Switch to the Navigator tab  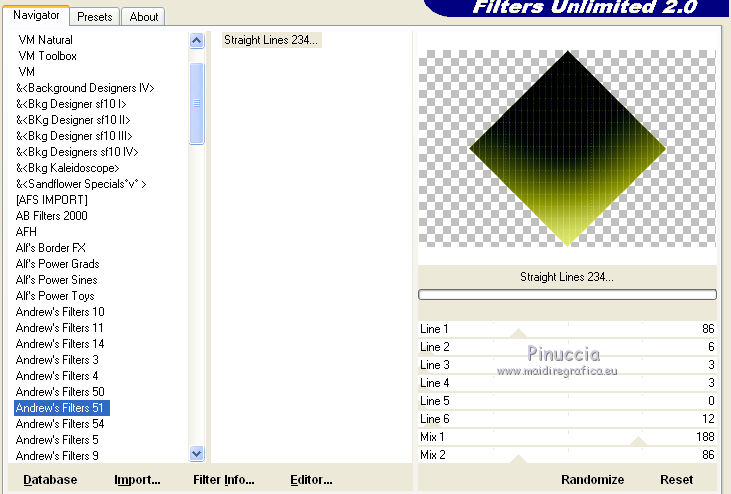coord(36,15)
